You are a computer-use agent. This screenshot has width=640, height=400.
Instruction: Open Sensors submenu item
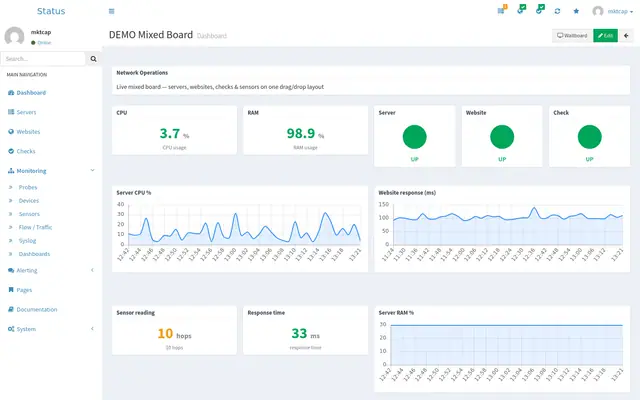pos(29,214)
